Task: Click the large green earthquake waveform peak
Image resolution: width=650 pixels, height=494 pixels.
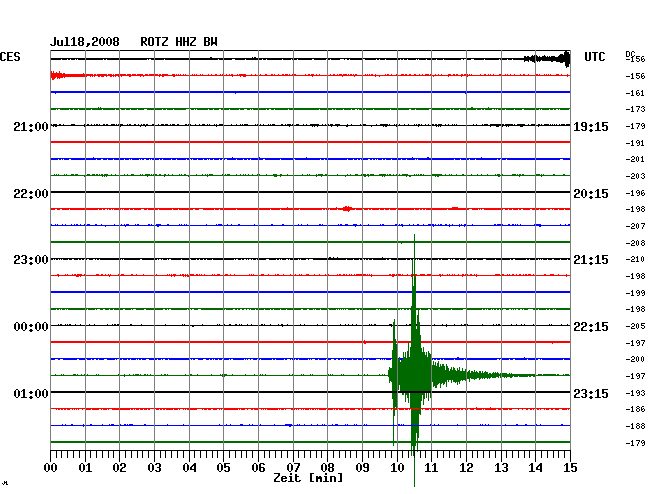Action: (x=414, y=361)
